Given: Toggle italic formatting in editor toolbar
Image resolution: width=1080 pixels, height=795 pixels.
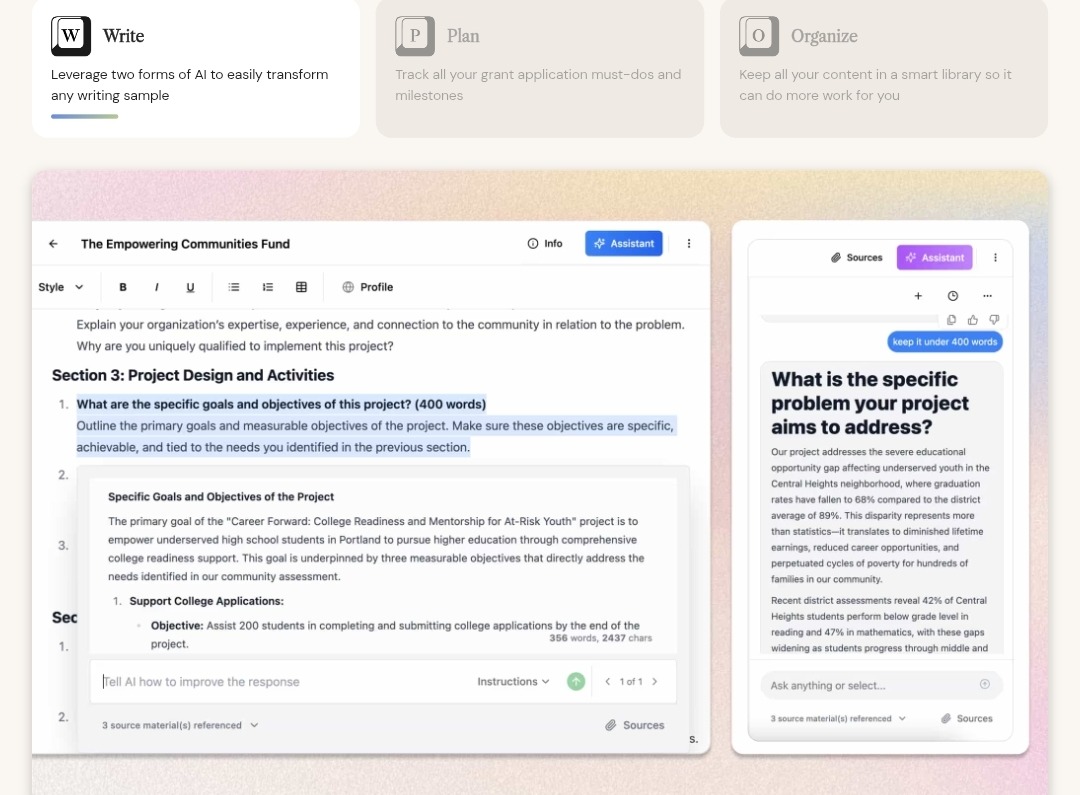Looking at the screenshot, I should coord(156,287).
